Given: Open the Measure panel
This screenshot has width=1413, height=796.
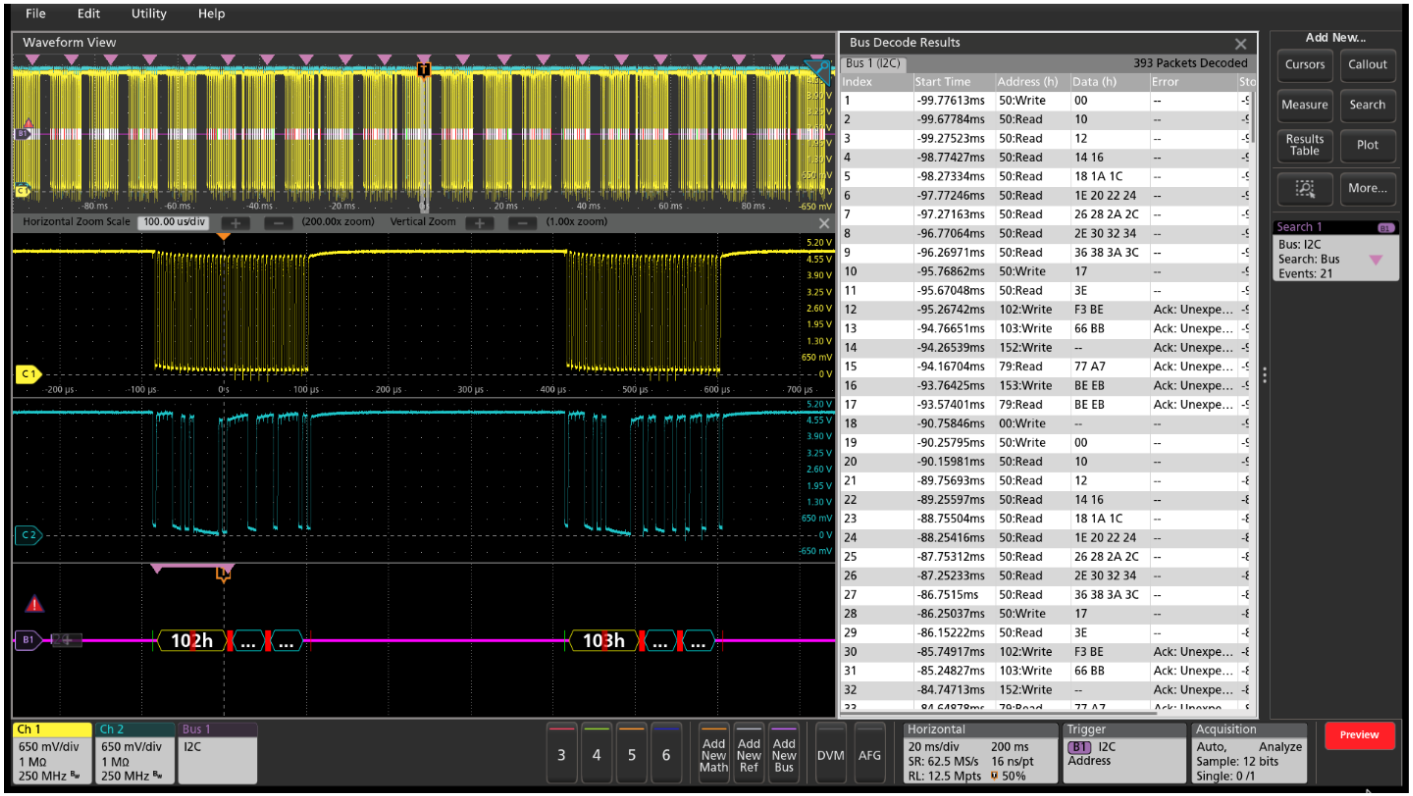Looking at the screenshot, I should click(x=1304, y=105).
